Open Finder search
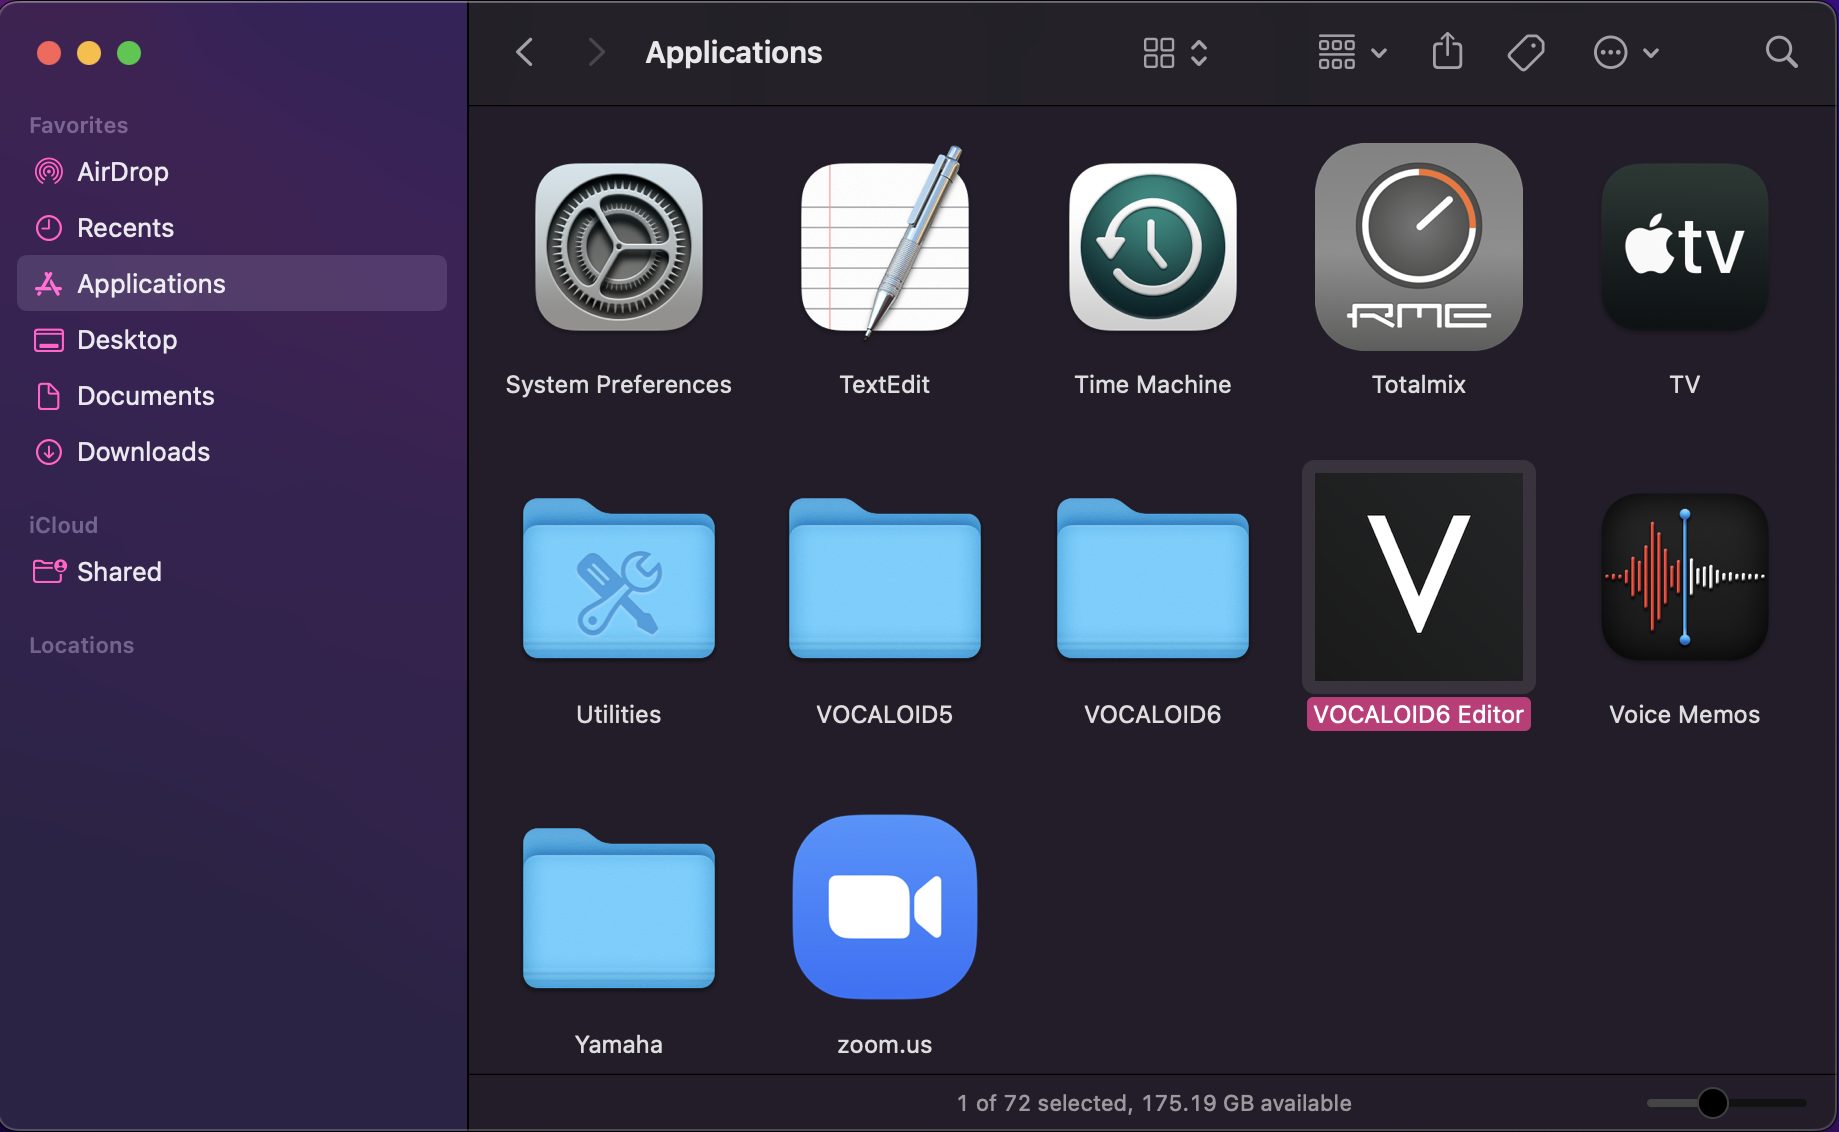This screenshot has width=1839, height=1132. [1781, 51]
